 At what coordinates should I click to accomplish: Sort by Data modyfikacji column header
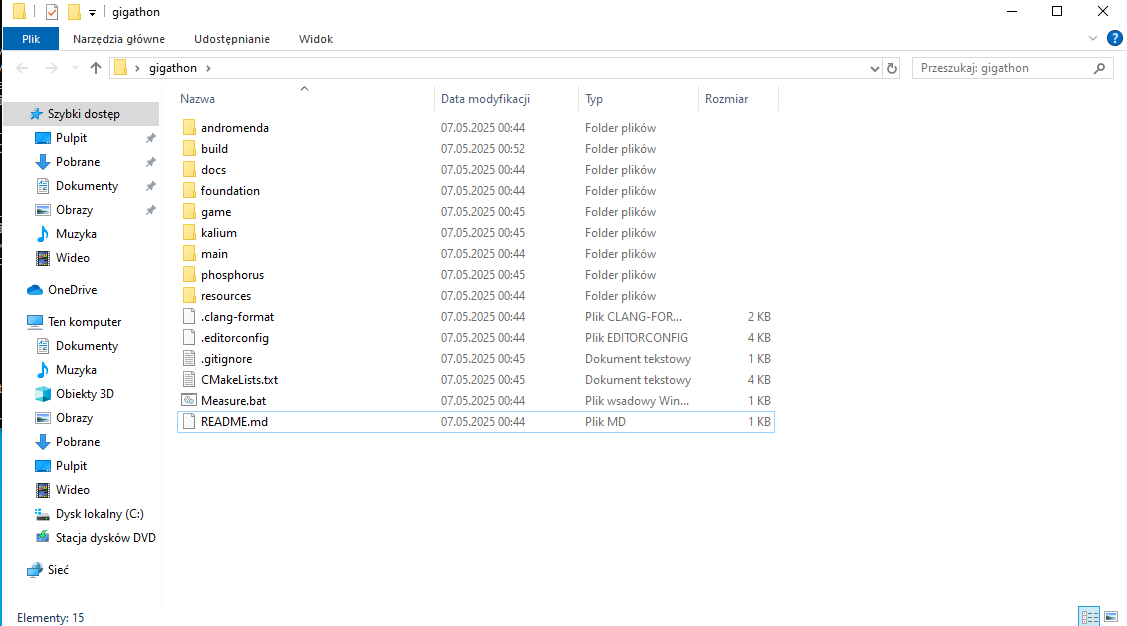pos(485,99)
